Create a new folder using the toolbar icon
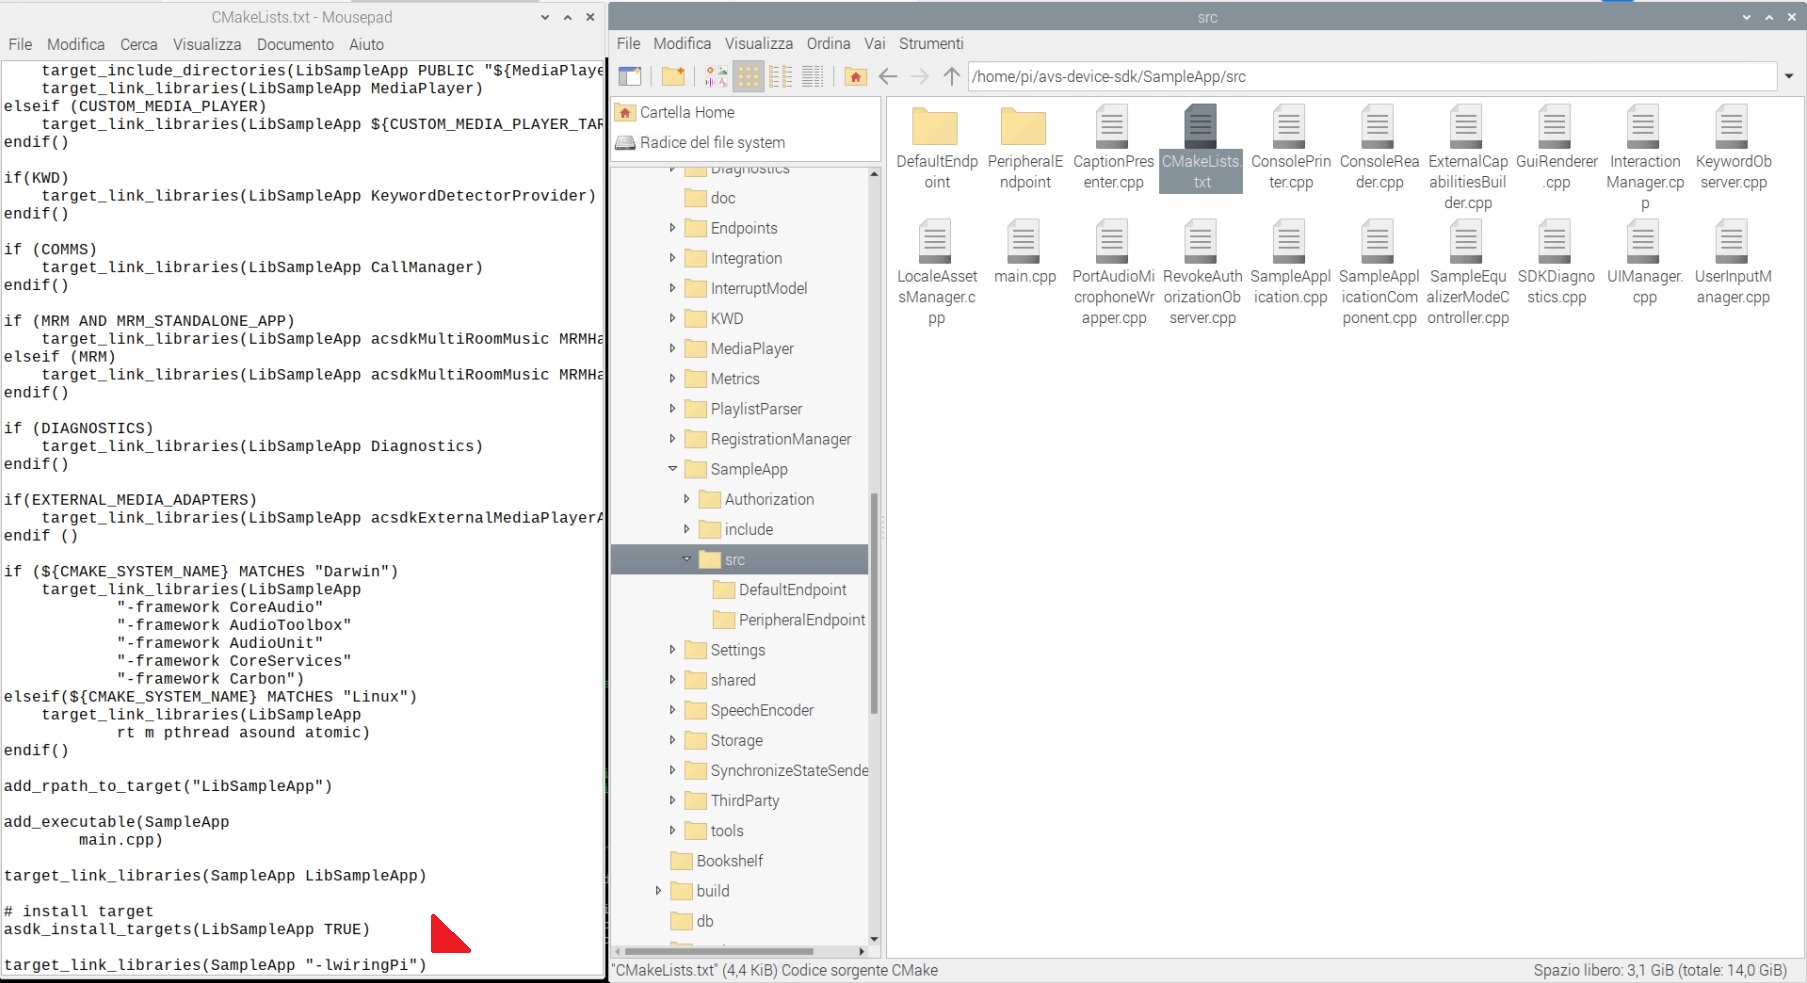The image size is (1807, 983). (x=672, y=76)
